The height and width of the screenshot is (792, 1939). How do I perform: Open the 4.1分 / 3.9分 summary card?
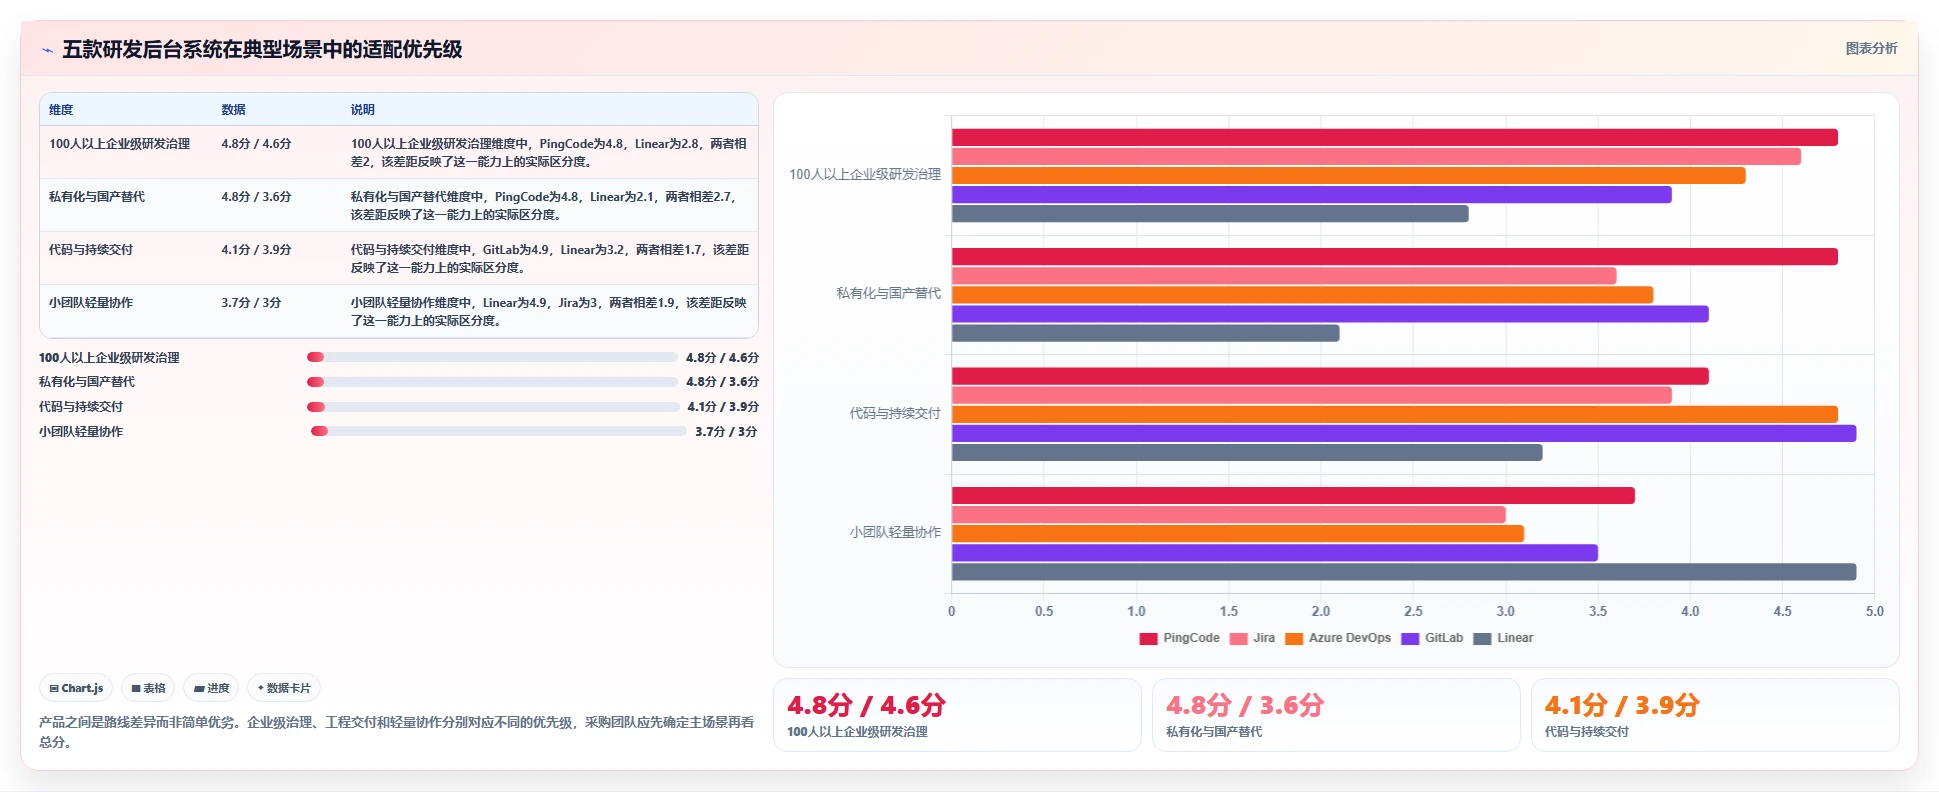click(x=1715, y=715)
